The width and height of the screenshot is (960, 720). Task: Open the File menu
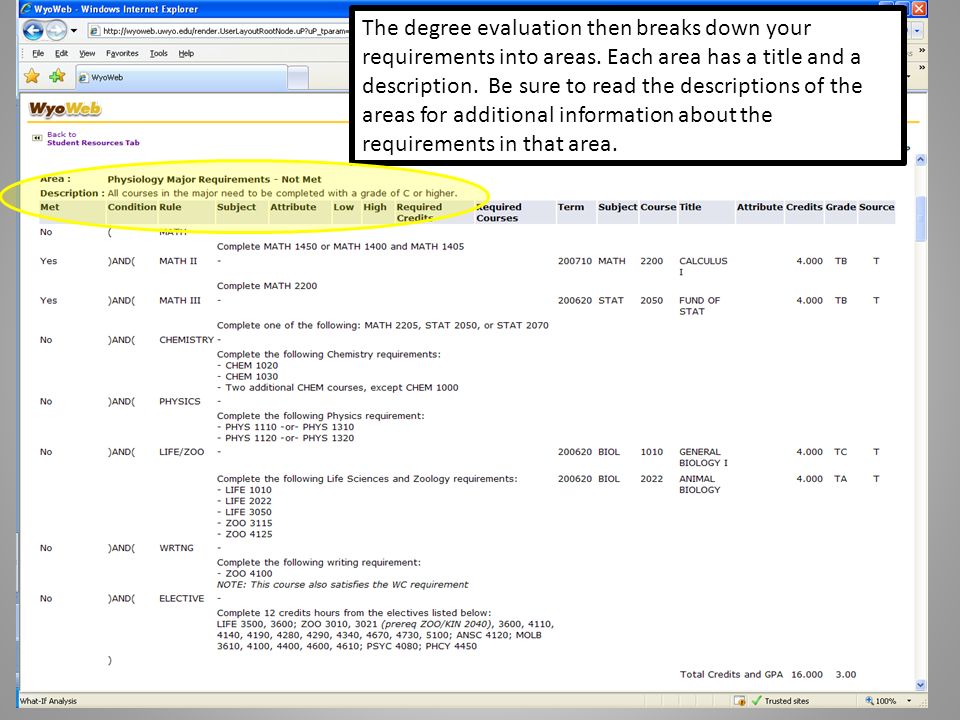click(x=38, y=53)
